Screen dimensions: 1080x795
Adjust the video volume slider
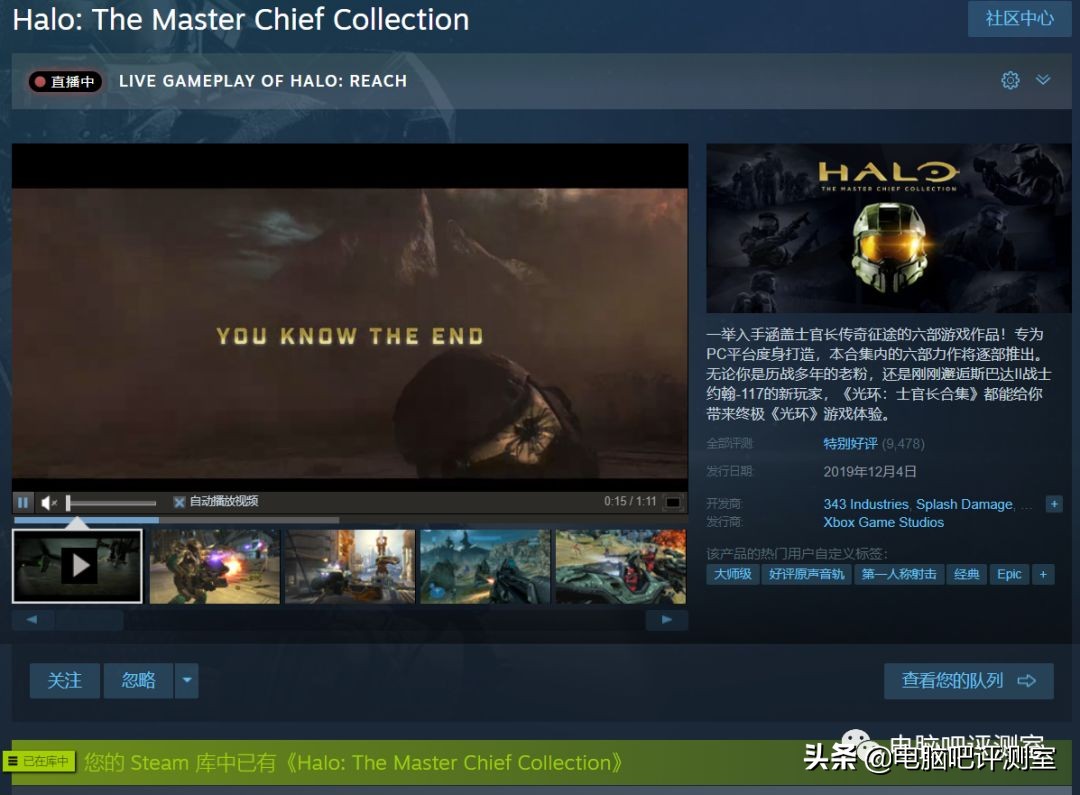pos(111,503)
